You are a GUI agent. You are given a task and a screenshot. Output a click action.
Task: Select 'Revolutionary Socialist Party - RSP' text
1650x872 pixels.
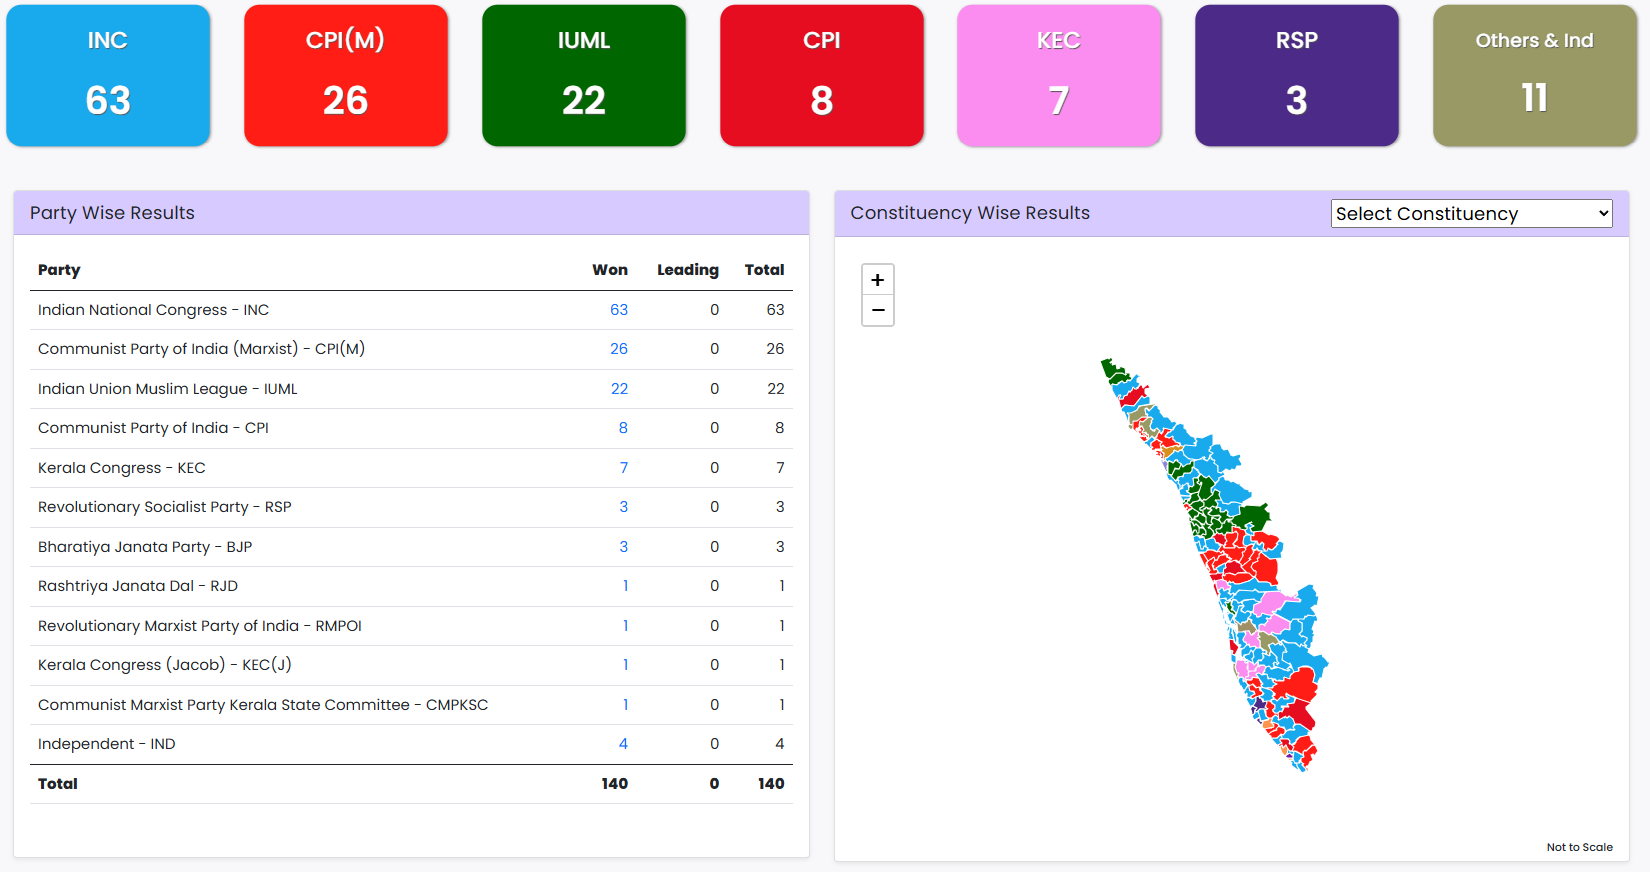(x=165, y=507)
